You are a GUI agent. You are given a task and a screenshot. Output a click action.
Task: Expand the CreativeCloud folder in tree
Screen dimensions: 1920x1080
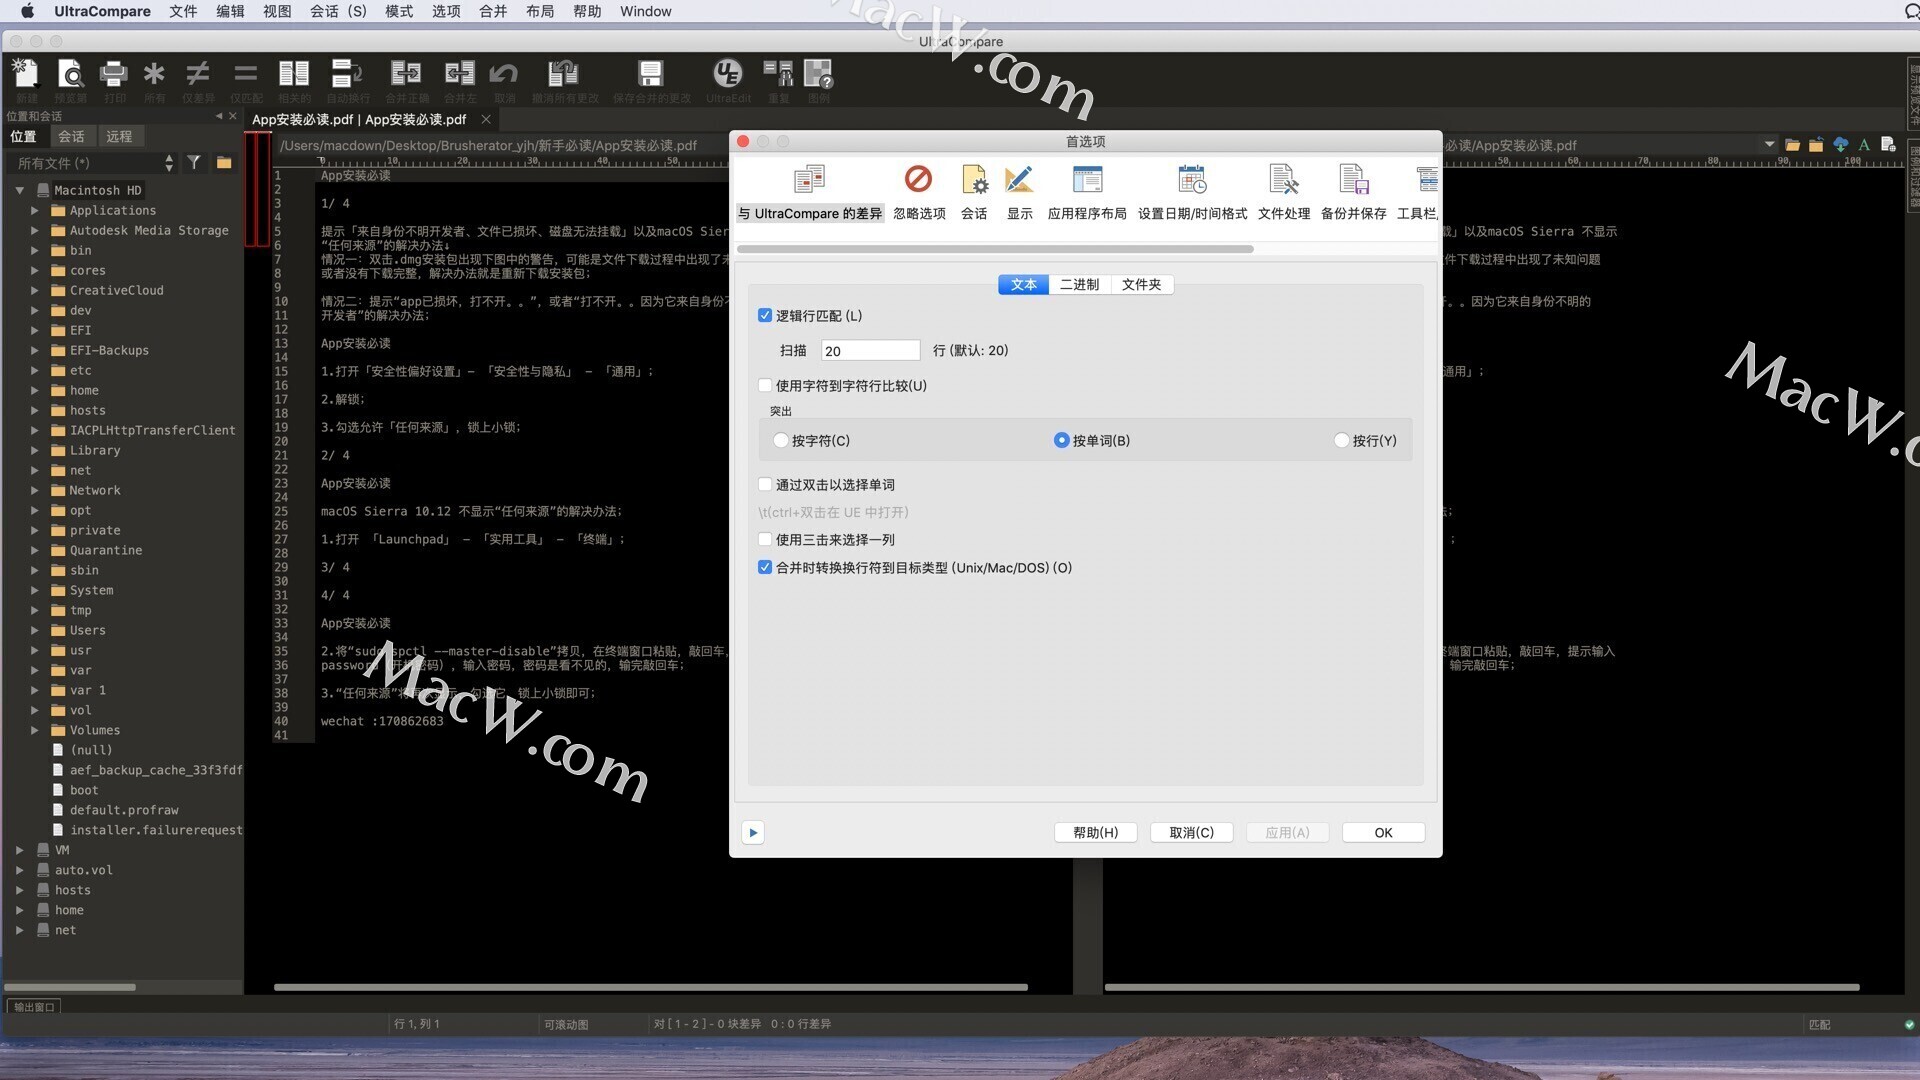click(x=35, y=291)
